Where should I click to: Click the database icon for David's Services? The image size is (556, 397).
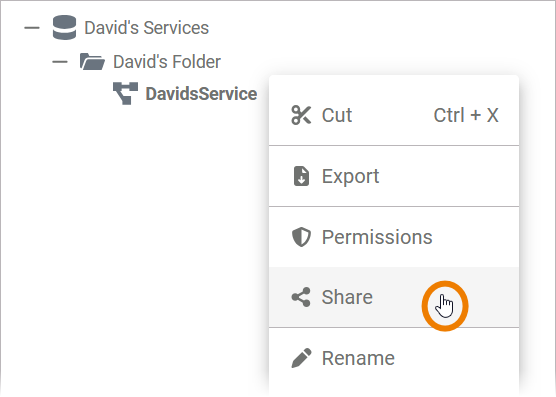(64, 27)
